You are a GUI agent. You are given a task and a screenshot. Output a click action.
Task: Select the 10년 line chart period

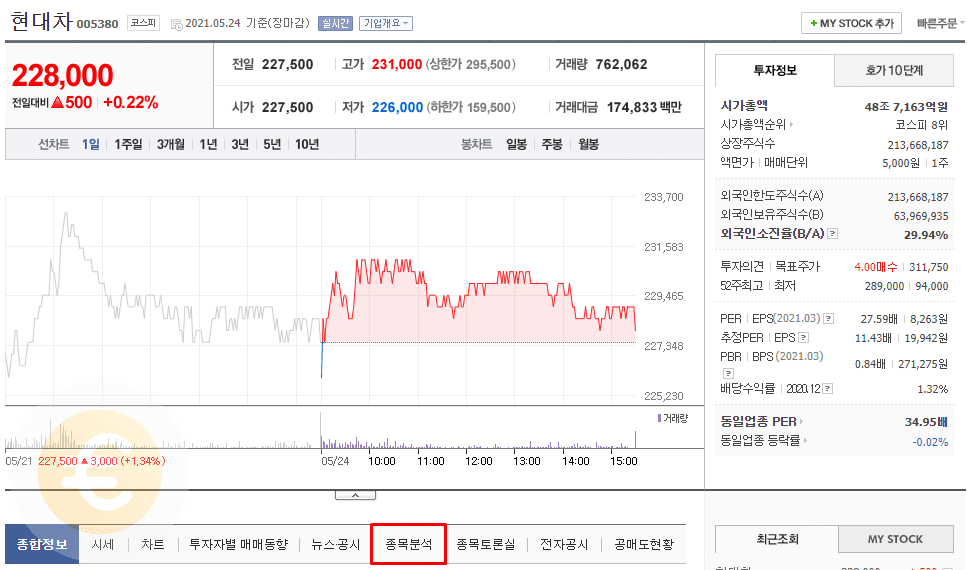pyautogui.click(x=307, y=144)
